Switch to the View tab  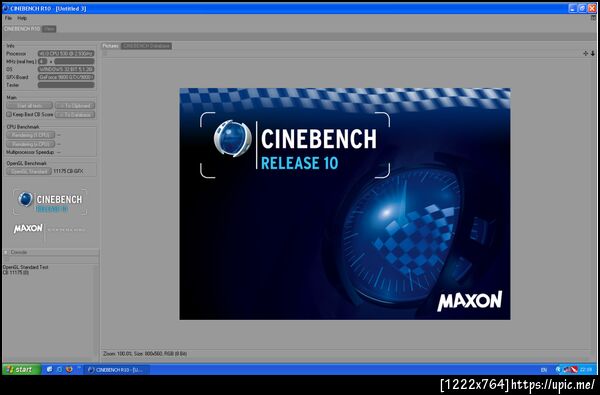tap(49, 29)
